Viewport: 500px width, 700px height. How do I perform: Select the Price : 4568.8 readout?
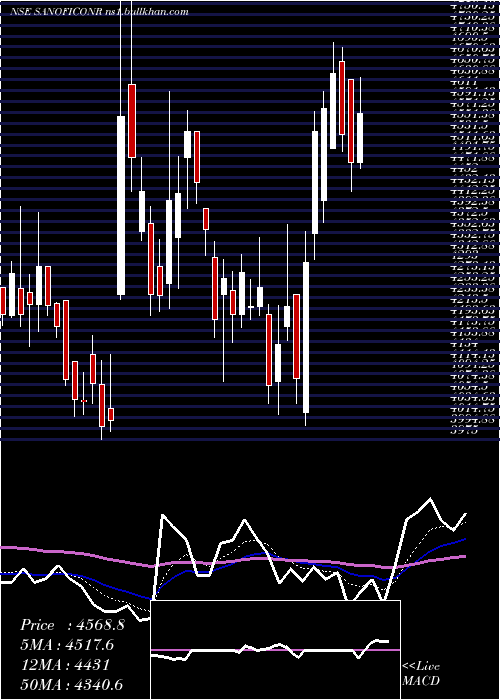(x=72, y=625)
